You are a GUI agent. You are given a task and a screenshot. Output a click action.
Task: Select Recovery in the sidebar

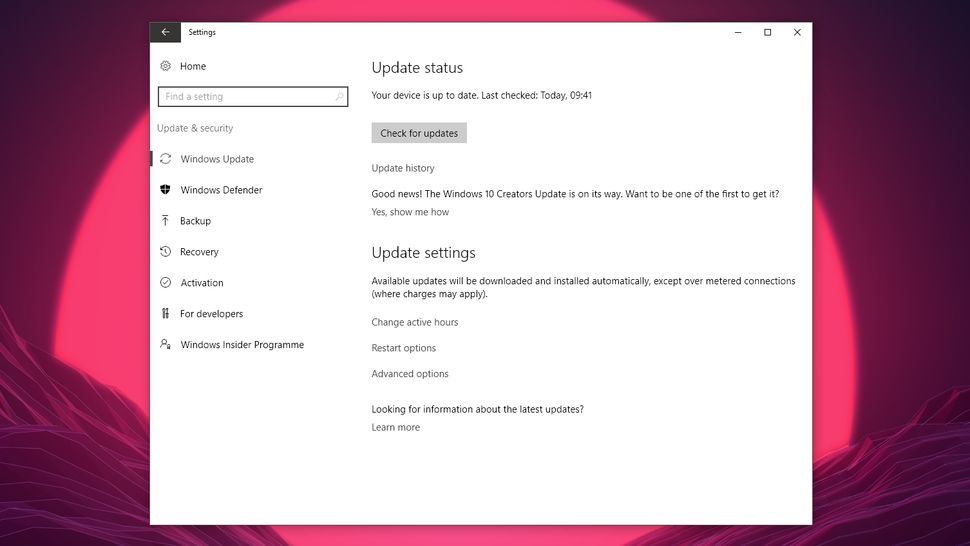(x=199, y=252)
